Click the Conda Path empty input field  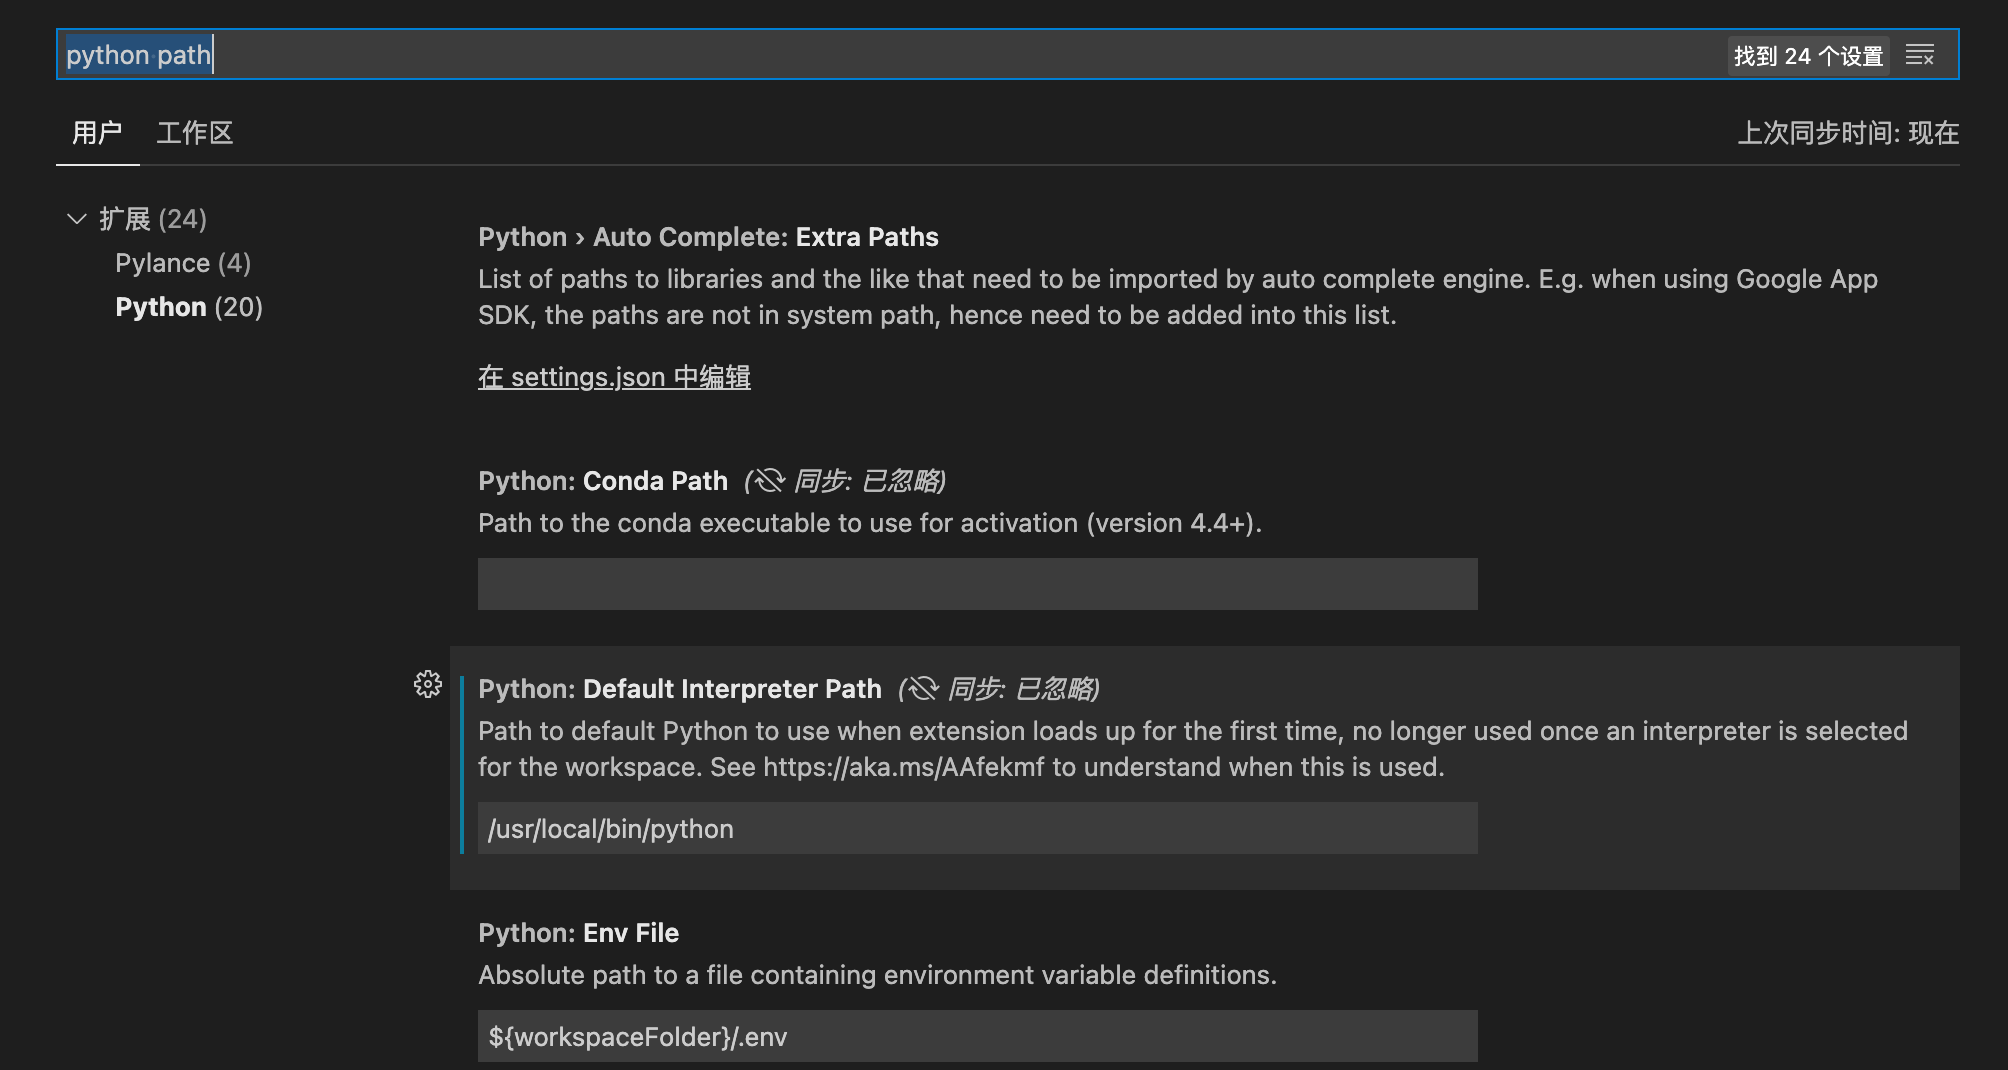[977, 584]
